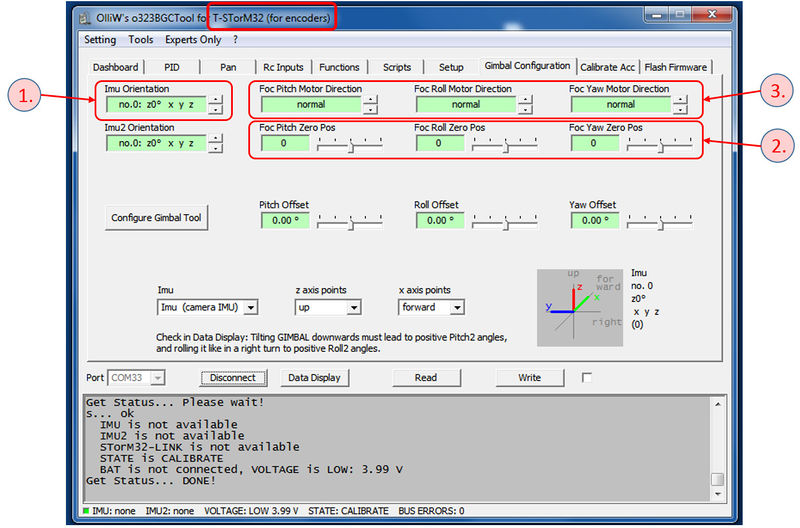This screenshot has height=528, width=800.
Task: Click the Configure Gimbal Tool button
Action: point(156,218)
